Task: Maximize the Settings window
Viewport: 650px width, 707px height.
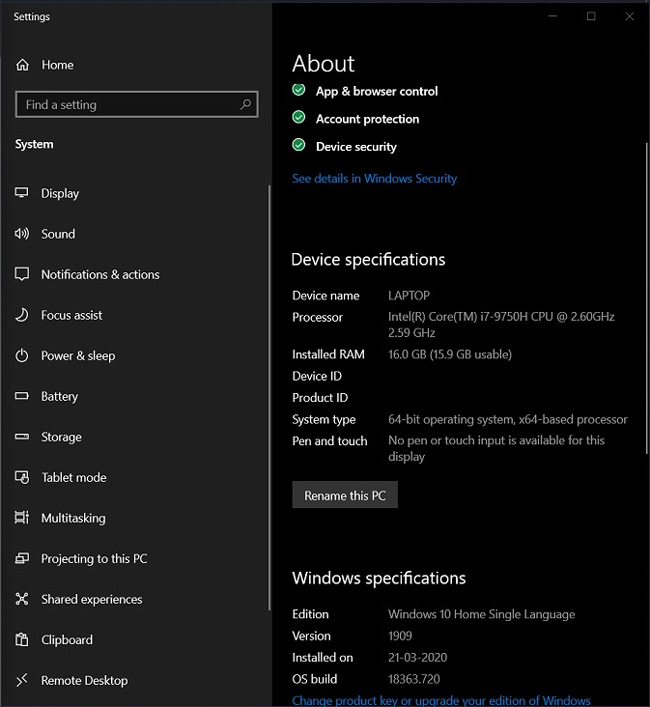Action: (x=591, y=16)
